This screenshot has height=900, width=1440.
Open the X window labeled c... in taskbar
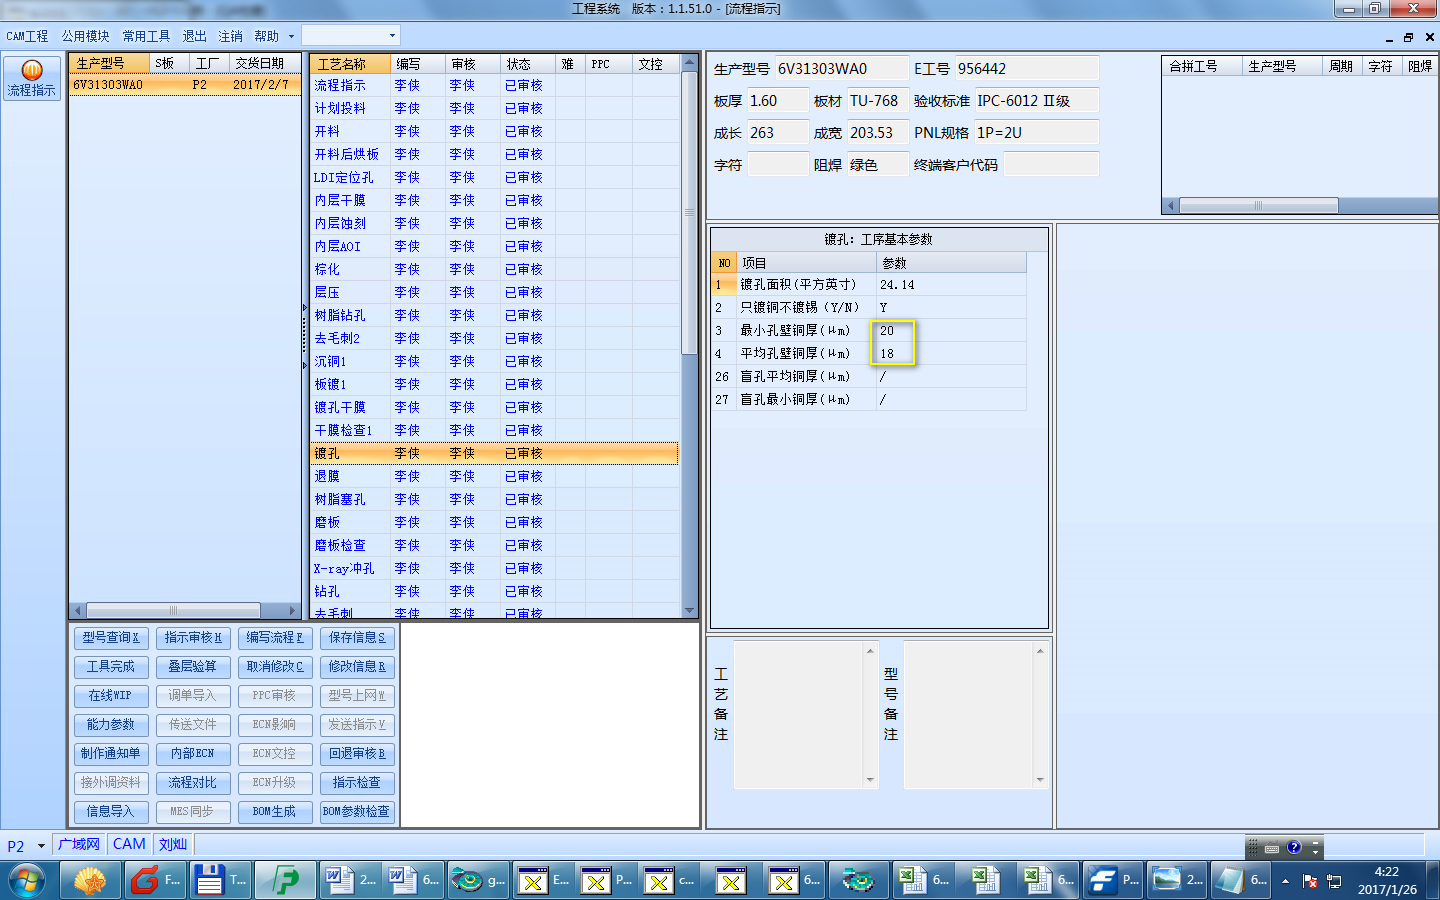coord(669,881)
